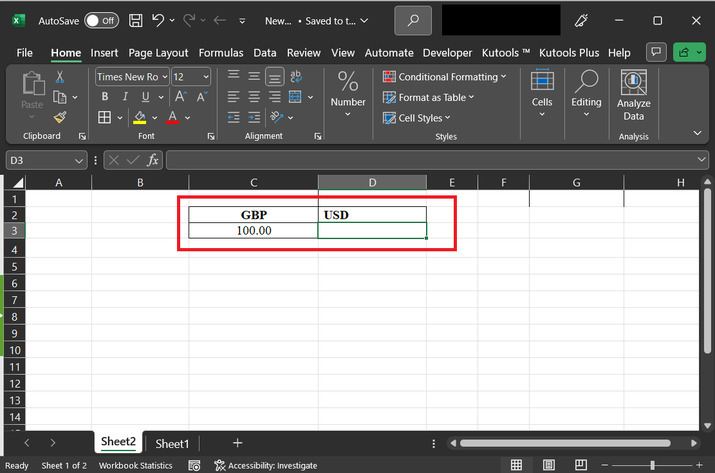This screenshot has height=473, width=715.
Task: Toggle Bold formatting
Action: tap(105, 97)
